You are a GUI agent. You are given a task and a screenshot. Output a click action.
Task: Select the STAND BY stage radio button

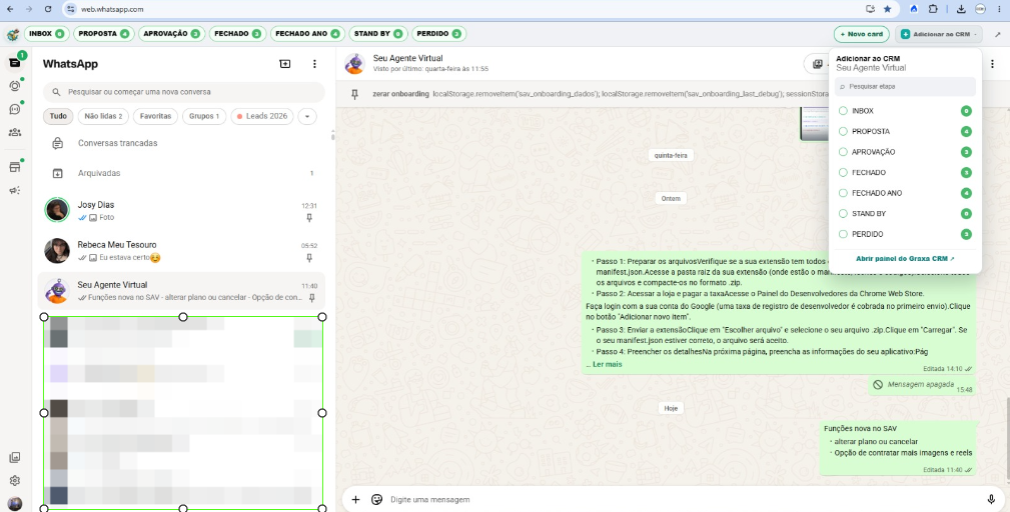tap(843, 214)
